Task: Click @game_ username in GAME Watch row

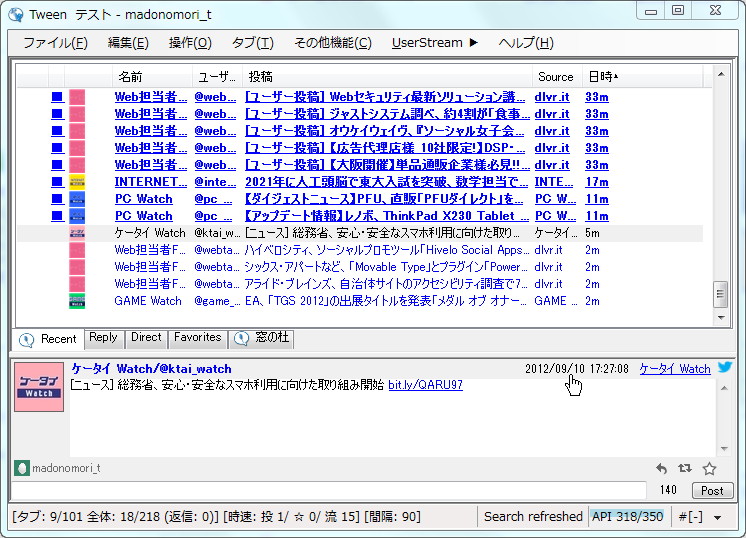Action: [217, 301]
